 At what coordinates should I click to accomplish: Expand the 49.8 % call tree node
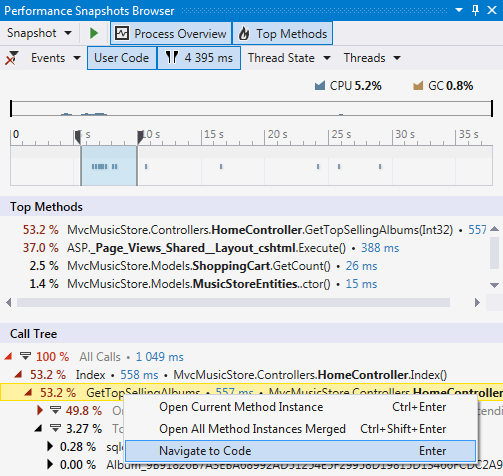40,410
